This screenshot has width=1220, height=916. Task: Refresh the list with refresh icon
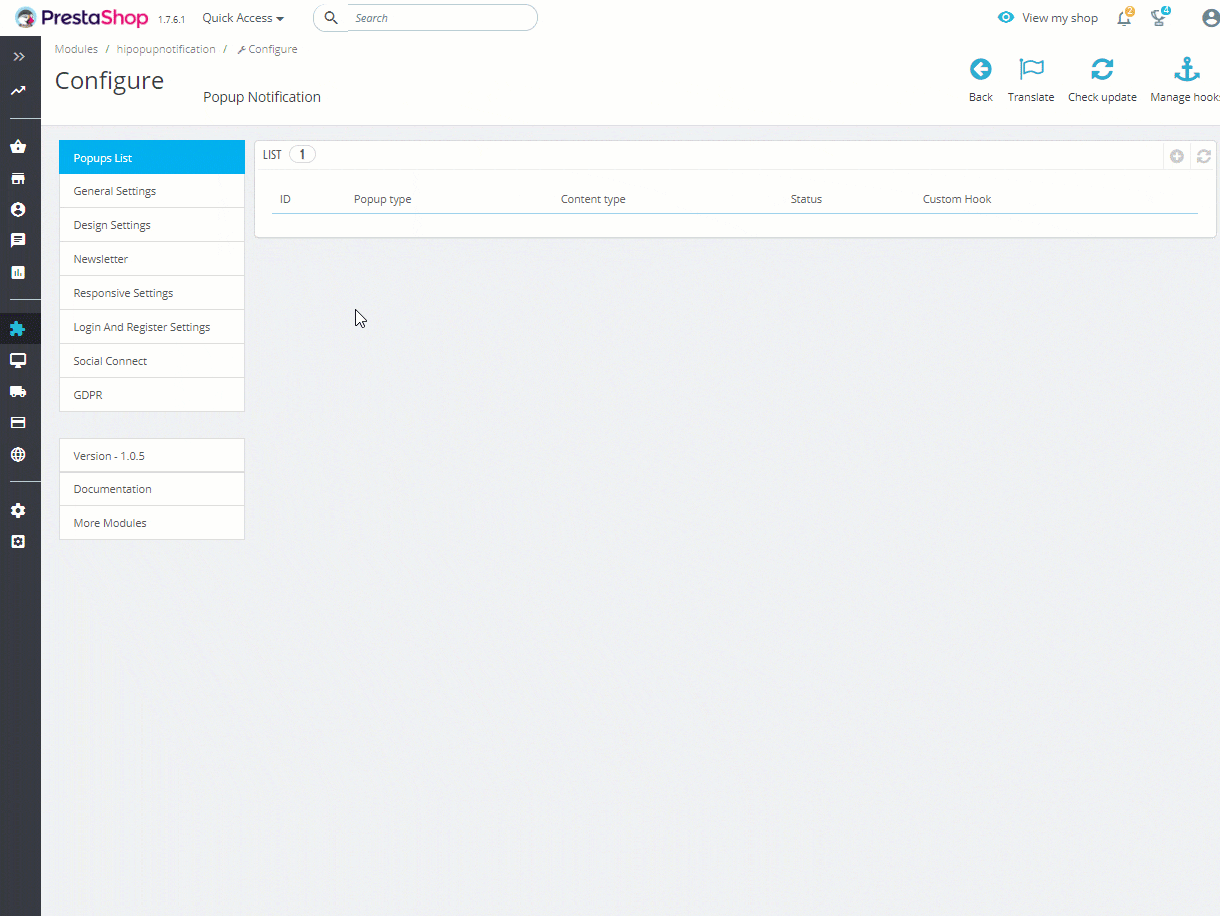click(x=1204, y=156)
